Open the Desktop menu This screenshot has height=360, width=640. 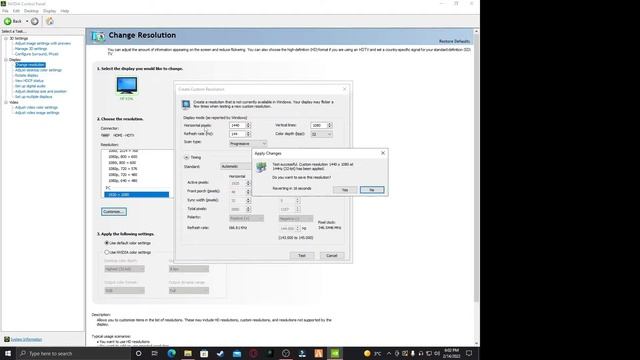pyautogui.click(x=31, y=11)
